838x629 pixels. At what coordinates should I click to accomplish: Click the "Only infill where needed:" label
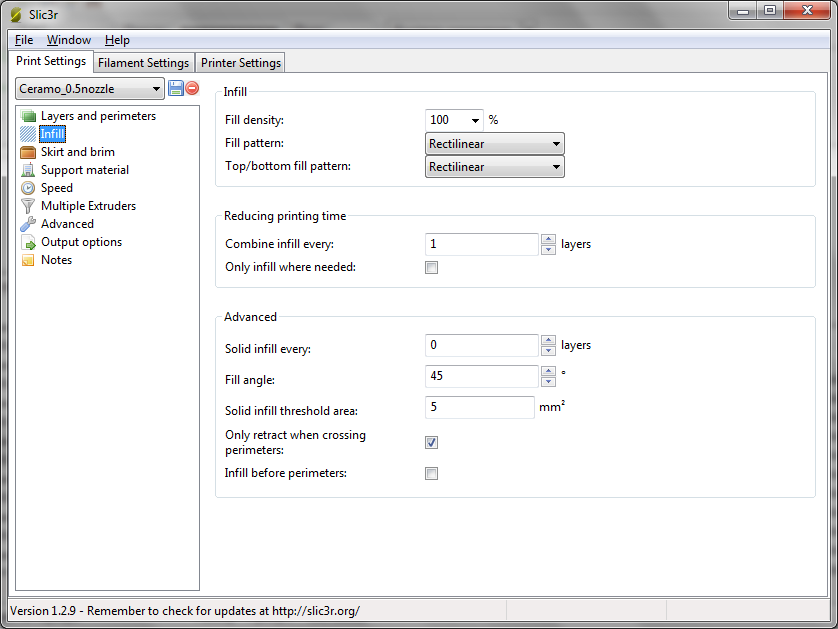(290, 267)
